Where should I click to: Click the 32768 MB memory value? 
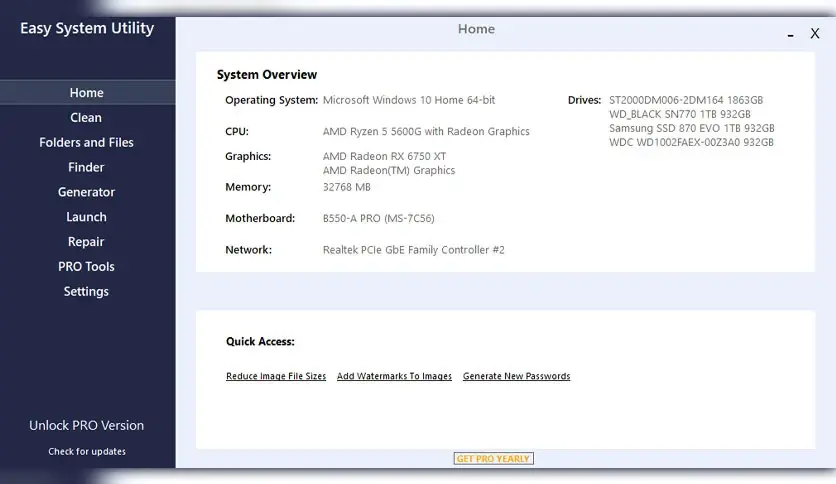click(347, 187)
